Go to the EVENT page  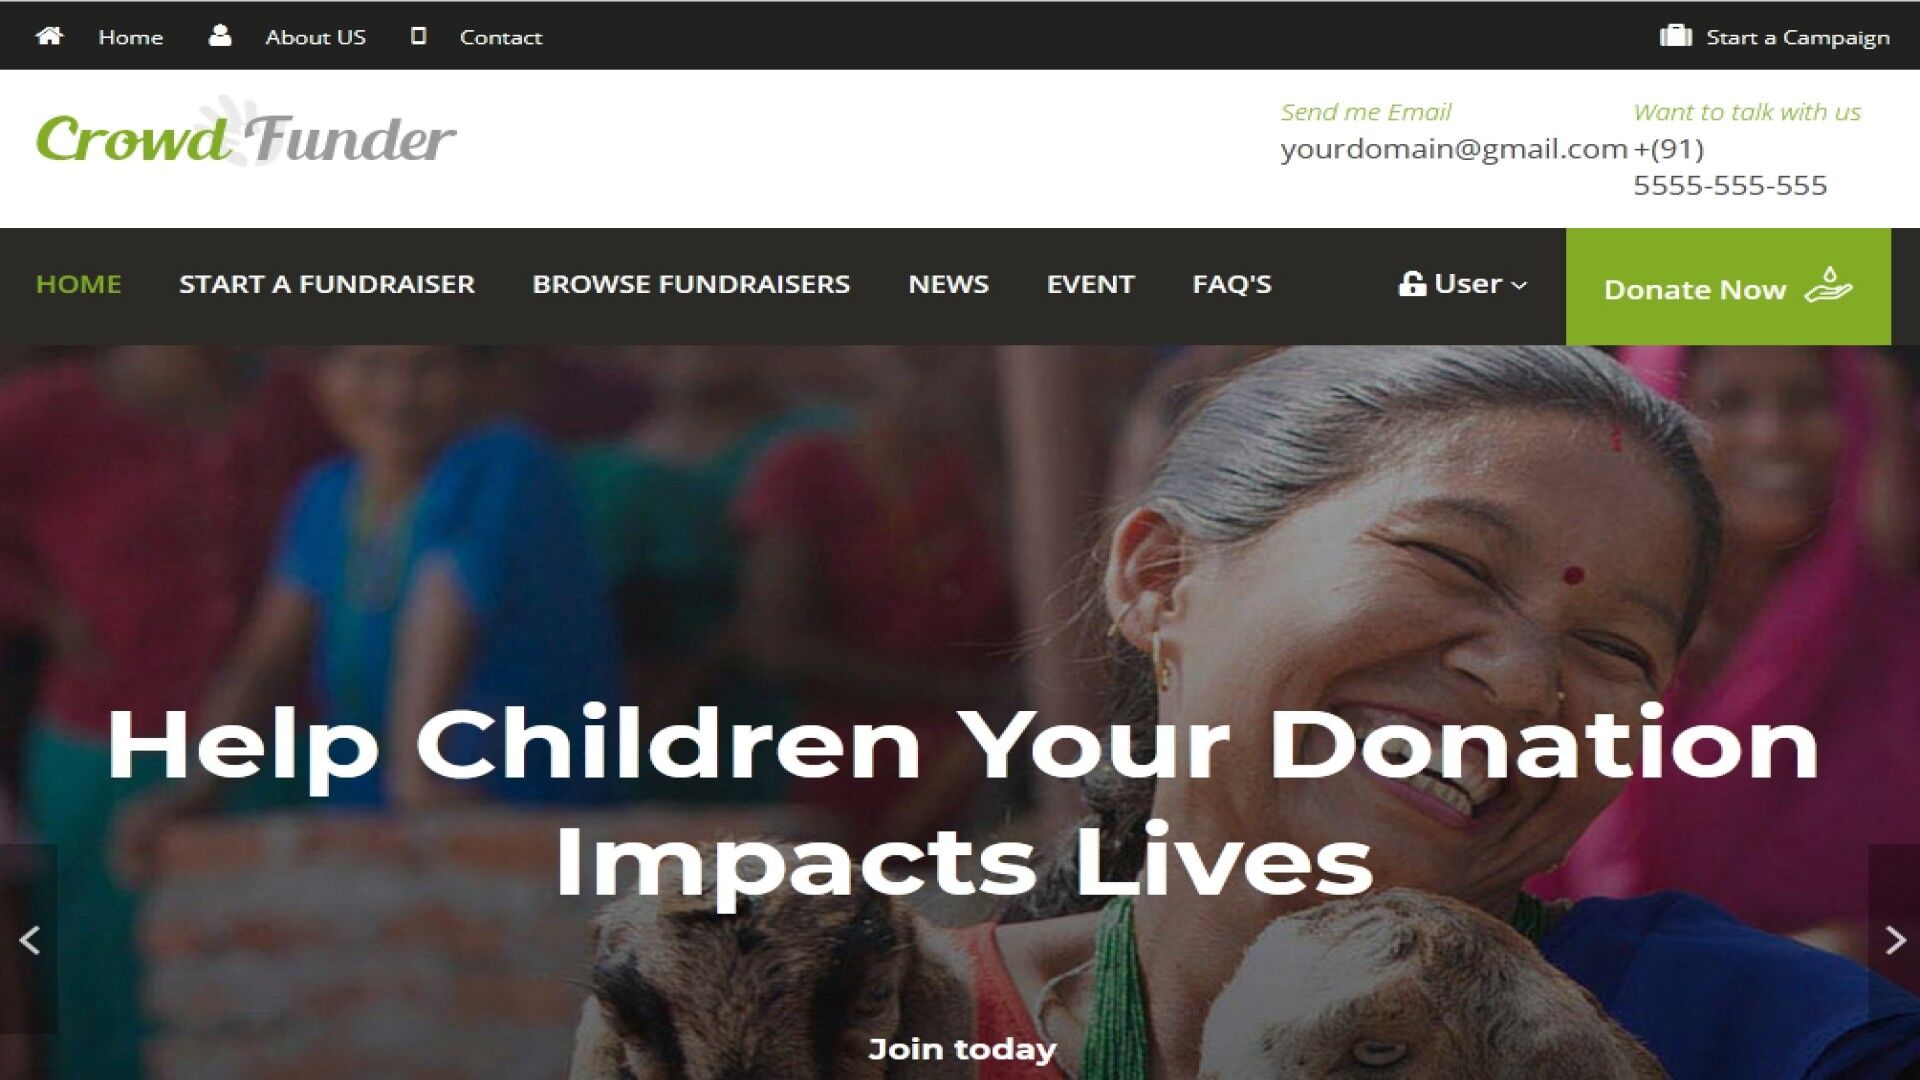click(x=1090, y=285)
